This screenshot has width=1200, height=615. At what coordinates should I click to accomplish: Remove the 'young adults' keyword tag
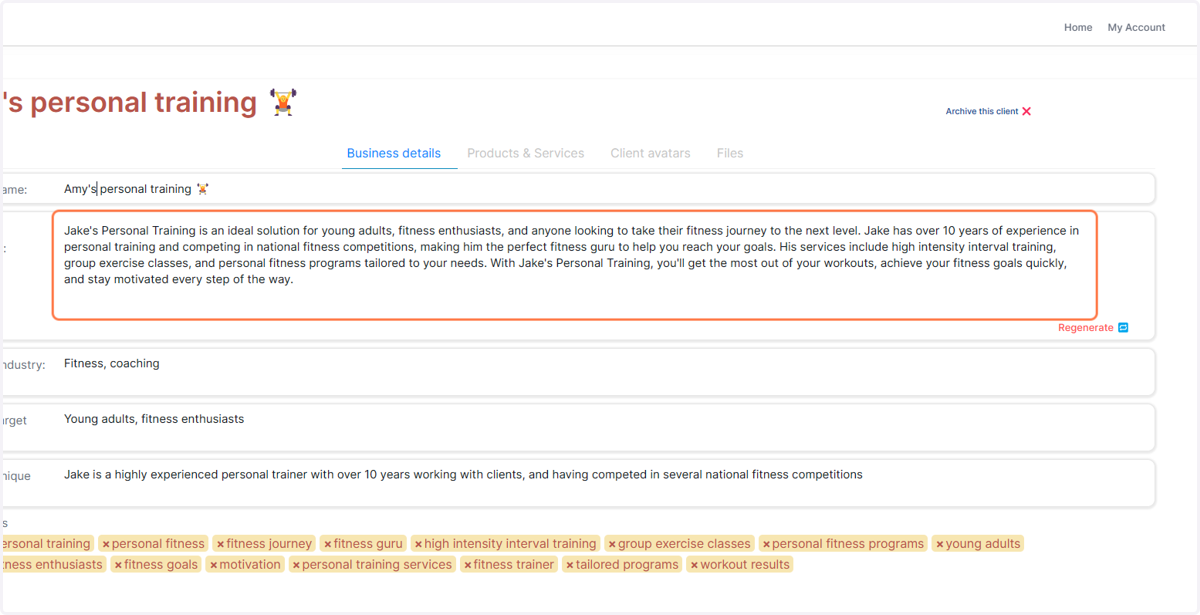[940, 544]
